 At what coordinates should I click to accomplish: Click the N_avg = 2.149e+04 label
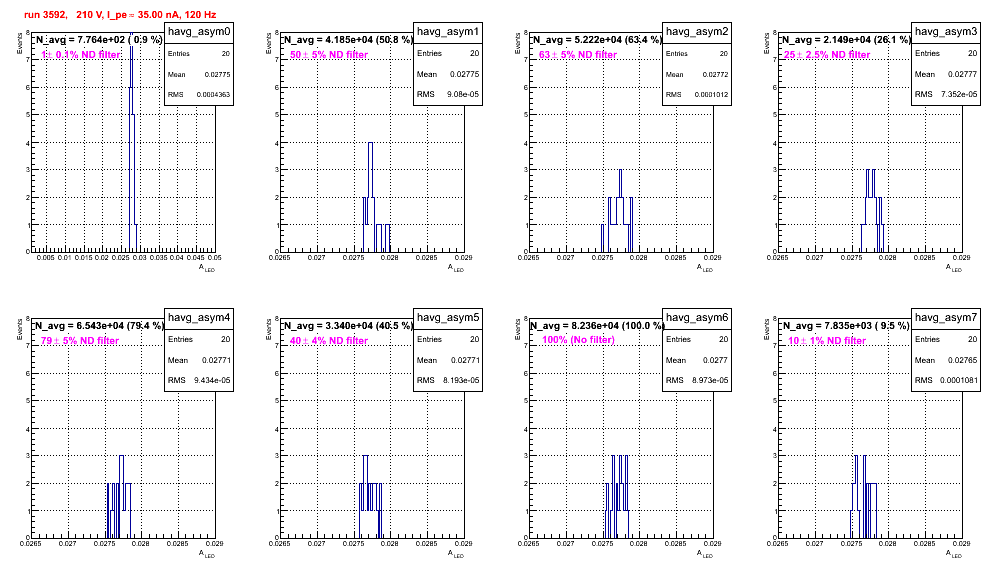(x=845, y=39)
